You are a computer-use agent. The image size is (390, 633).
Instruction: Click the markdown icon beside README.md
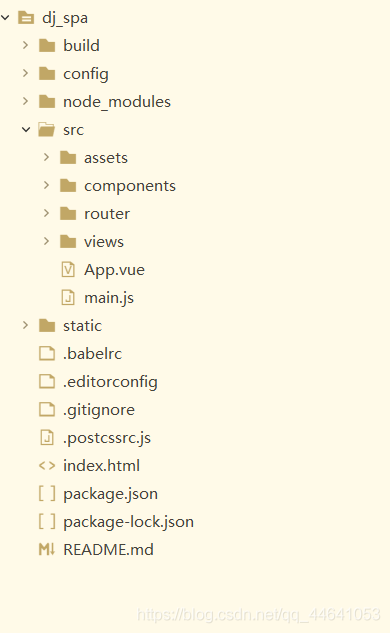coord(47,549)
